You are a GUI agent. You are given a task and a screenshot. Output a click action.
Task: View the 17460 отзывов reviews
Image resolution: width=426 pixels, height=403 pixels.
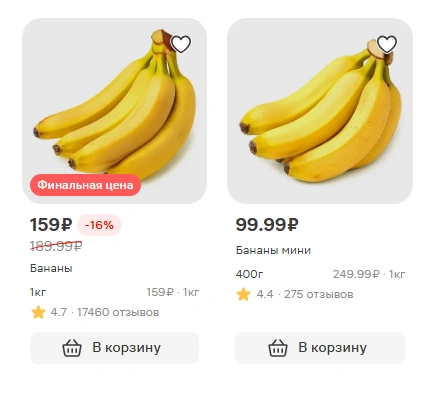coord(118,312)
